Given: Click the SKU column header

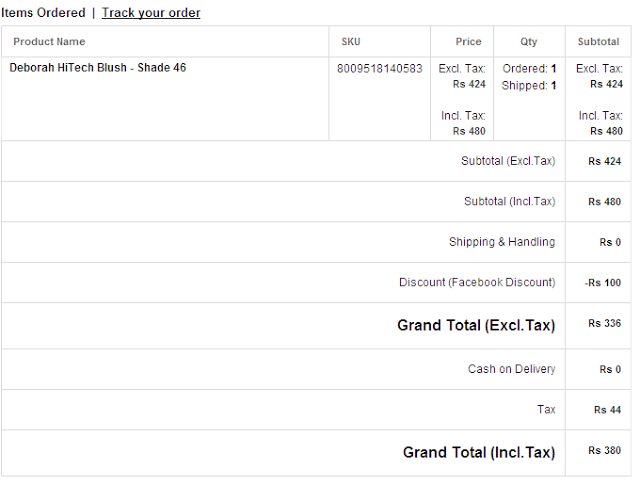Looking at the screenshot, I should [351, 42].
